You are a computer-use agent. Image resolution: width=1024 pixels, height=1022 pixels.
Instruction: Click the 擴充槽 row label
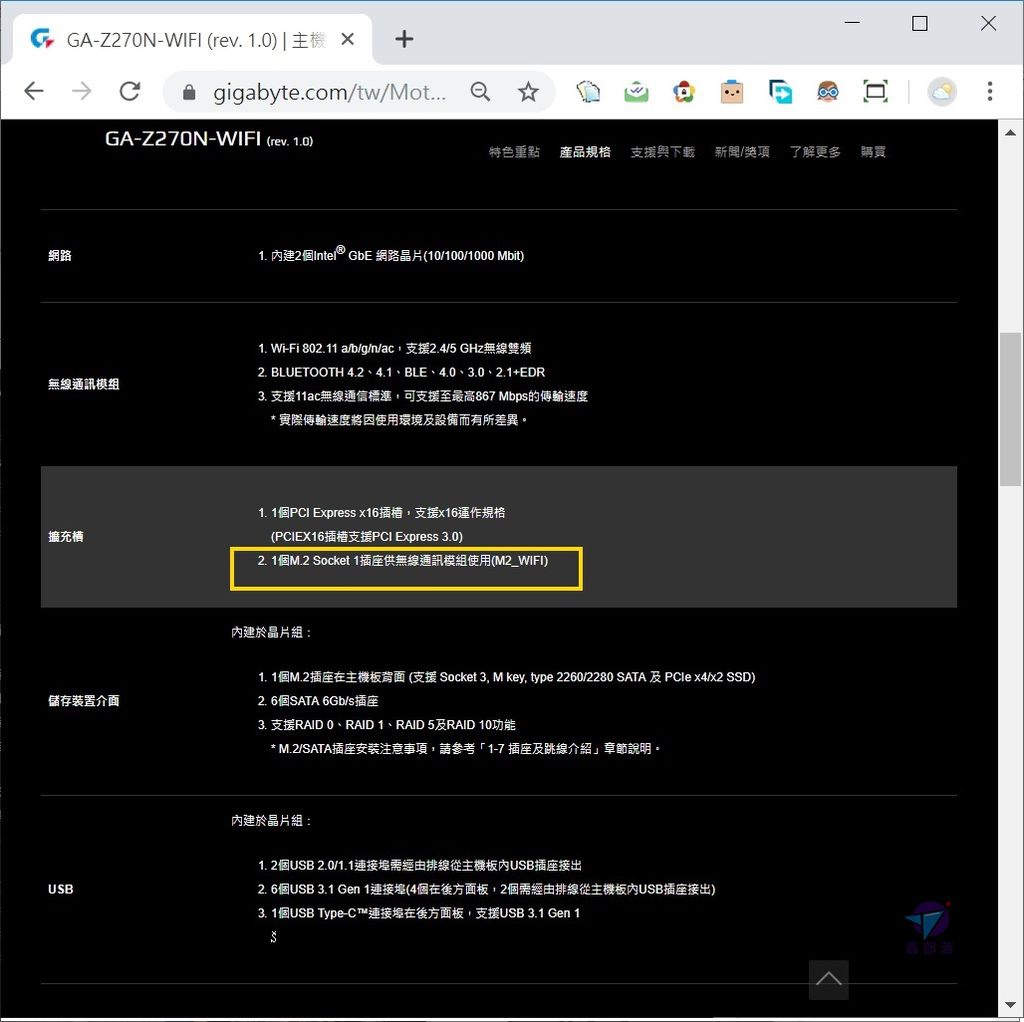tap(65, 536)
